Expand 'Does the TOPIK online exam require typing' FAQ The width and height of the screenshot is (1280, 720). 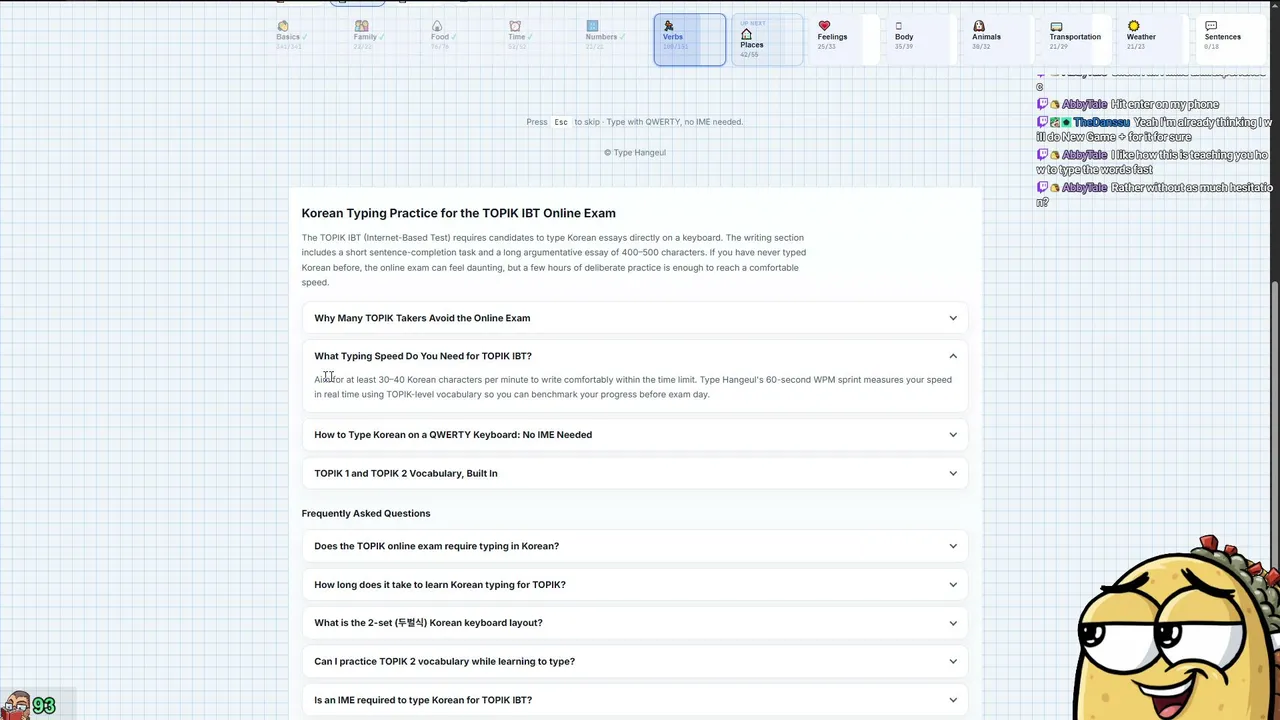point(635,546)
